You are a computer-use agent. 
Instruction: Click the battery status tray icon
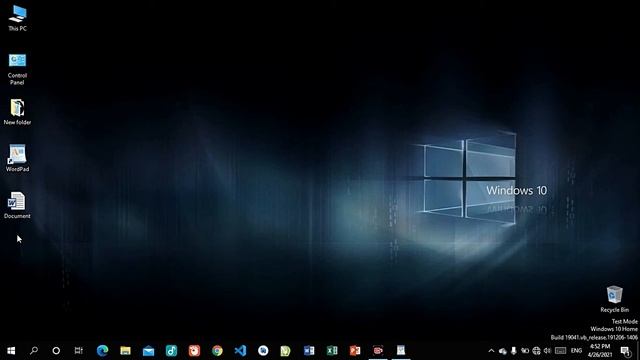pyautogui.click(x=525, y=351)
